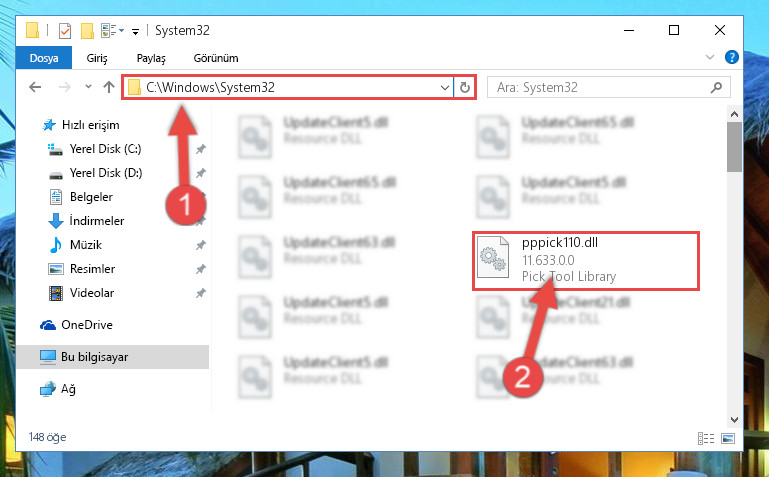Click the search magnifier icon

tap(716, 87)
